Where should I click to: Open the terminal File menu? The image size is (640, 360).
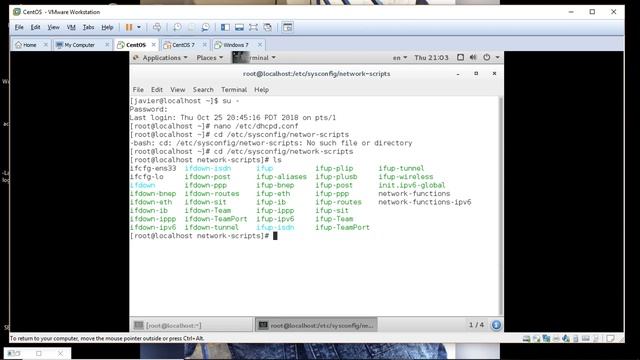[138, 90]
